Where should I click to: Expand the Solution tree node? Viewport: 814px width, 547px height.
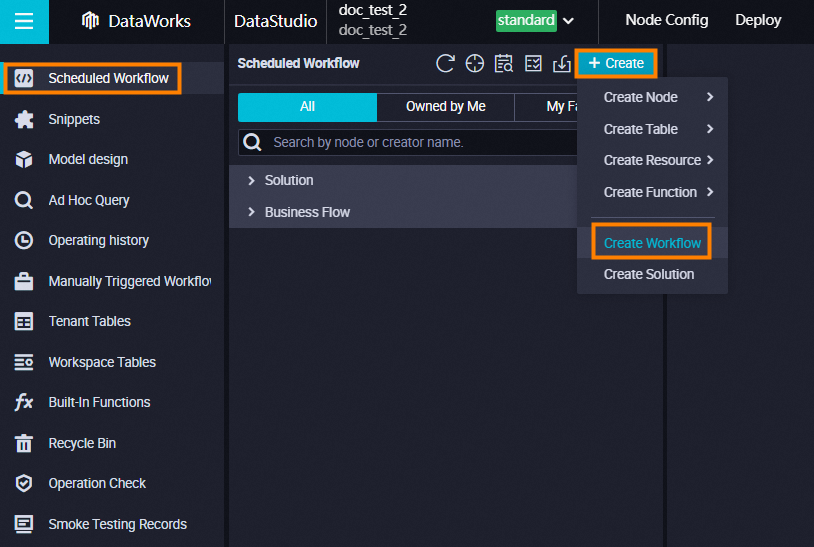251,181
